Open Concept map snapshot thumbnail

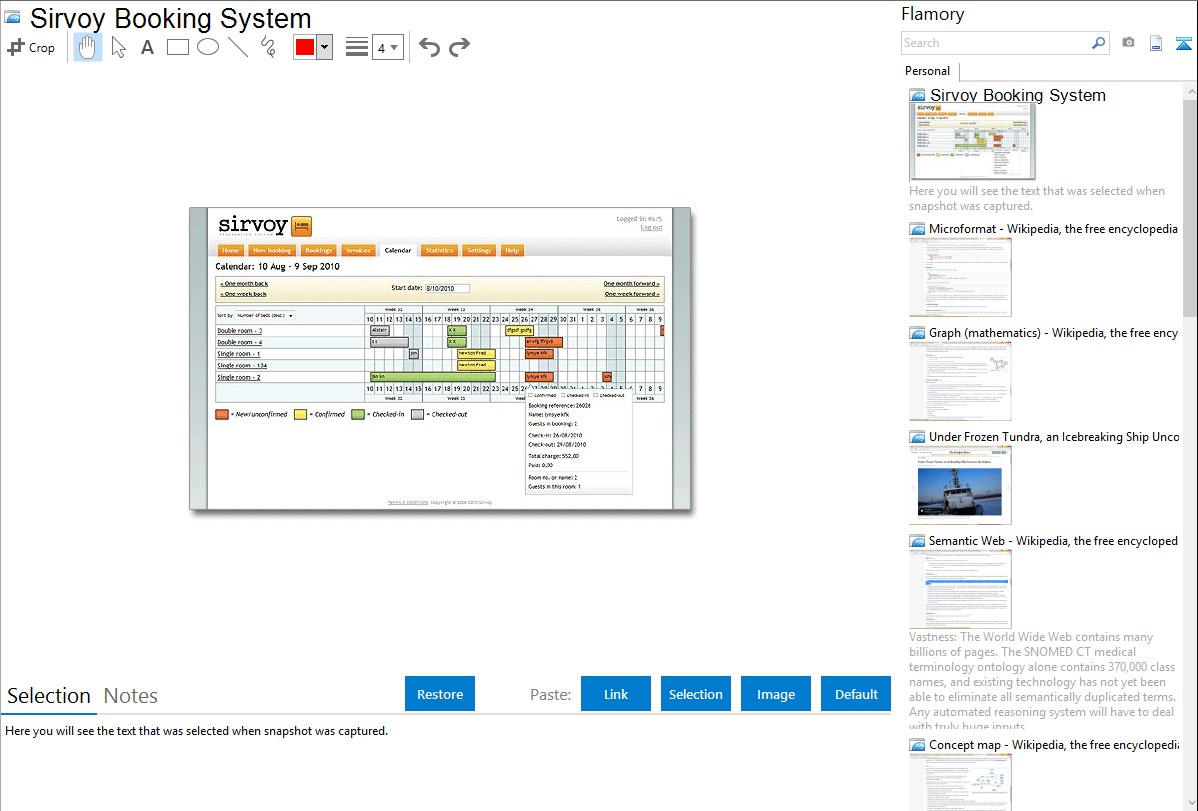tap(960, 782)
